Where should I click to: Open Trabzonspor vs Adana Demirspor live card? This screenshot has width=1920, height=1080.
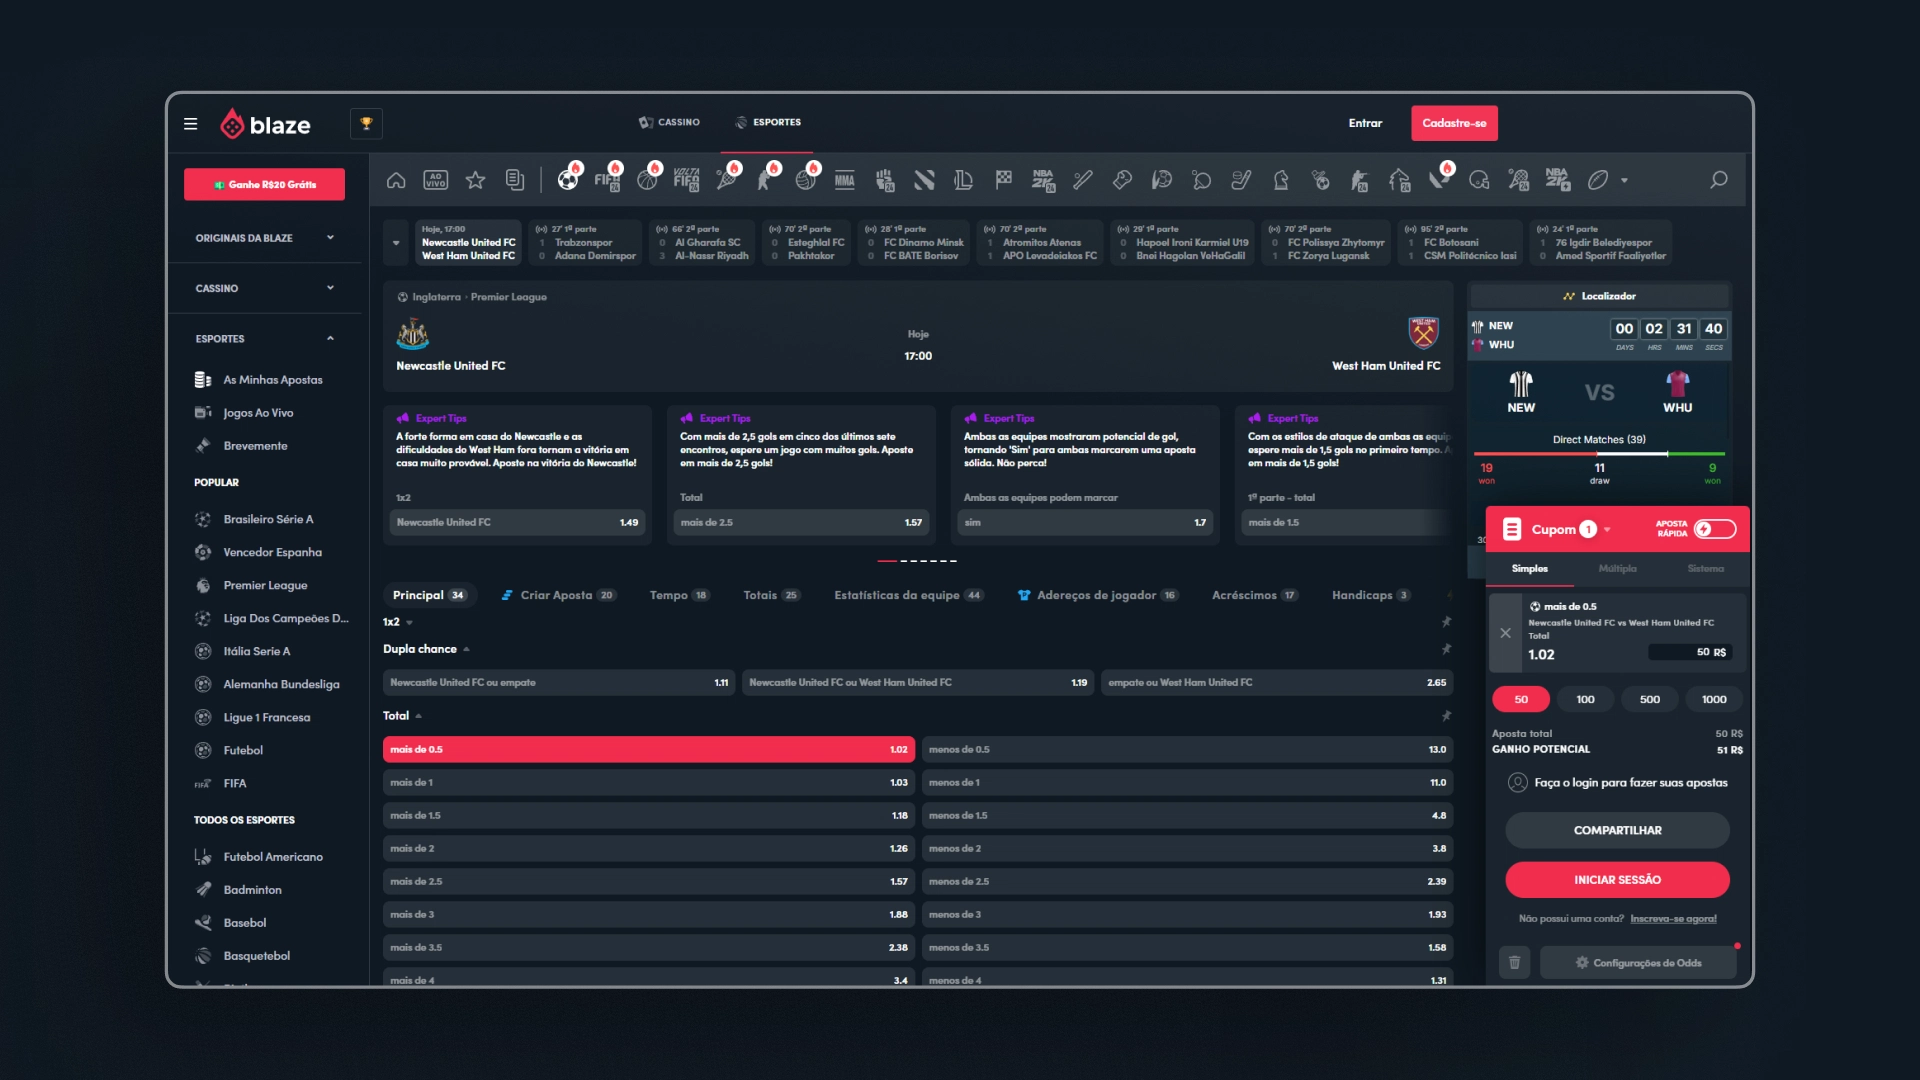[x=586, y=243]
